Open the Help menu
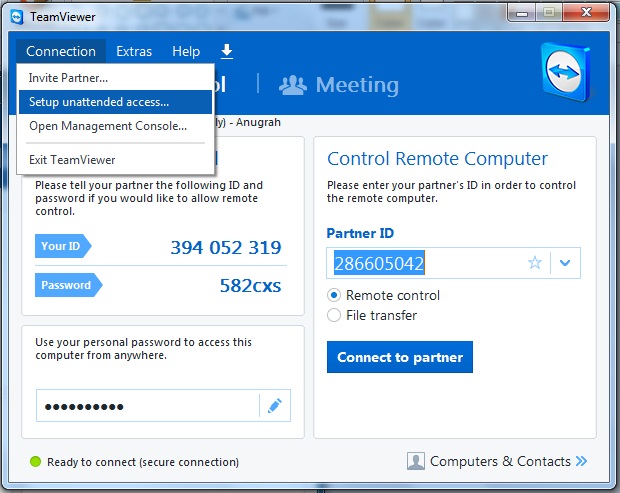This screenshot has width=620, height=493. coord(186,51)
